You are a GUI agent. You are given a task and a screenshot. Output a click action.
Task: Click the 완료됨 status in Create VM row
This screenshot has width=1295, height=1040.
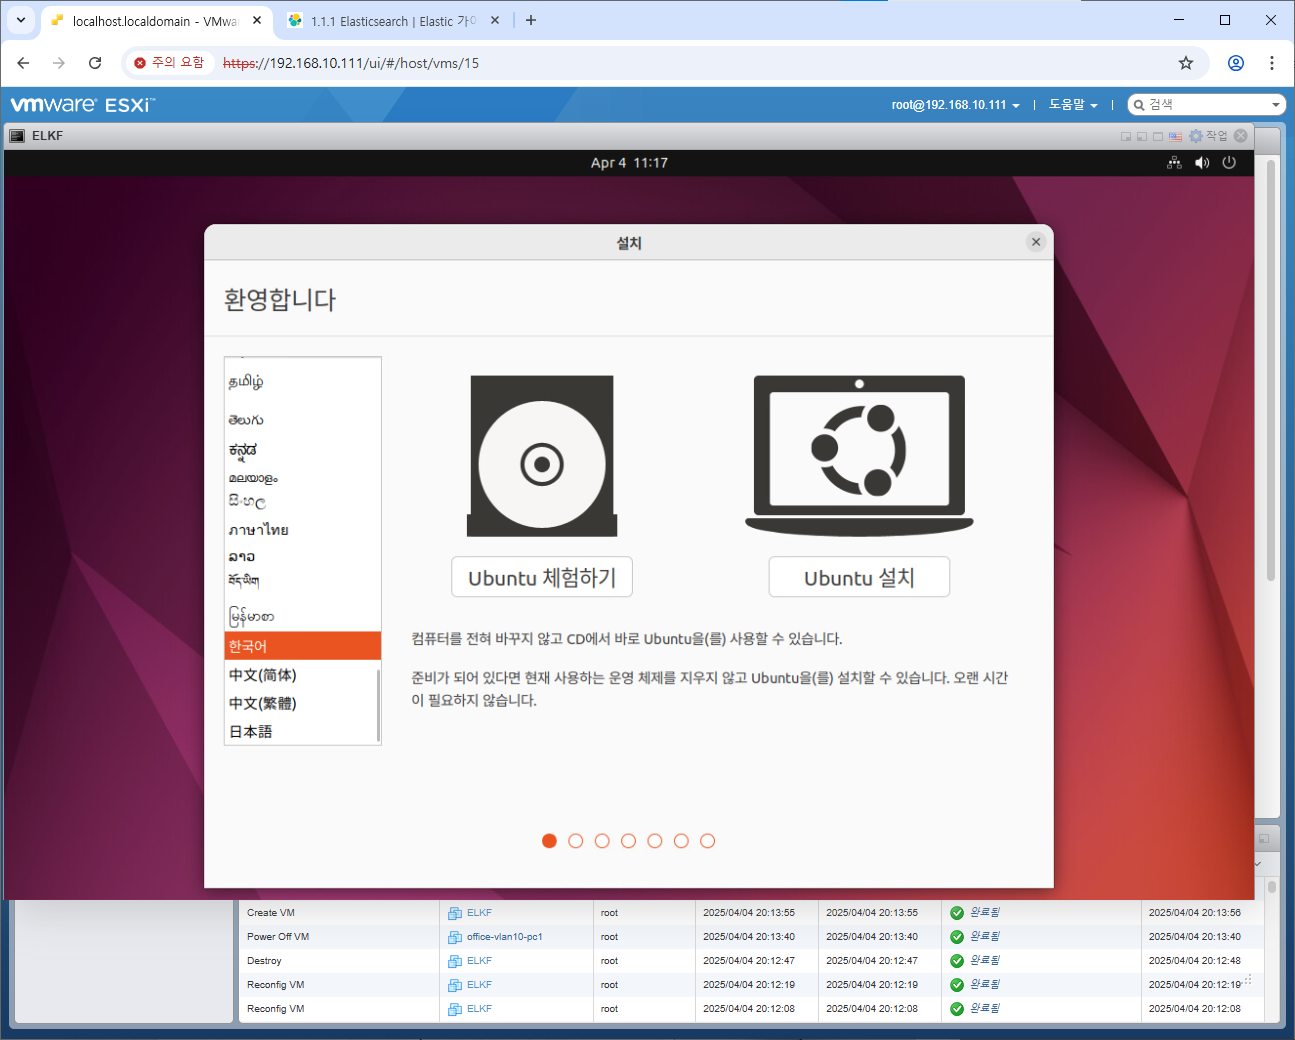(984, 913)
